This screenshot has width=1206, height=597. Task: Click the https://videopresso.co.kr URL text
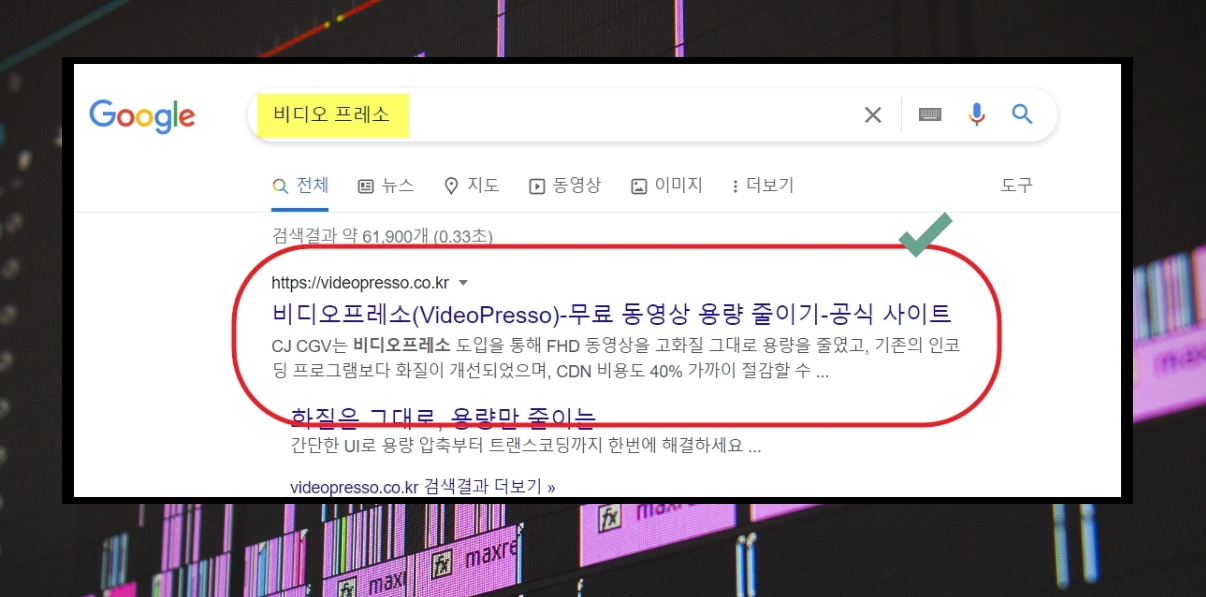point(361,282)
